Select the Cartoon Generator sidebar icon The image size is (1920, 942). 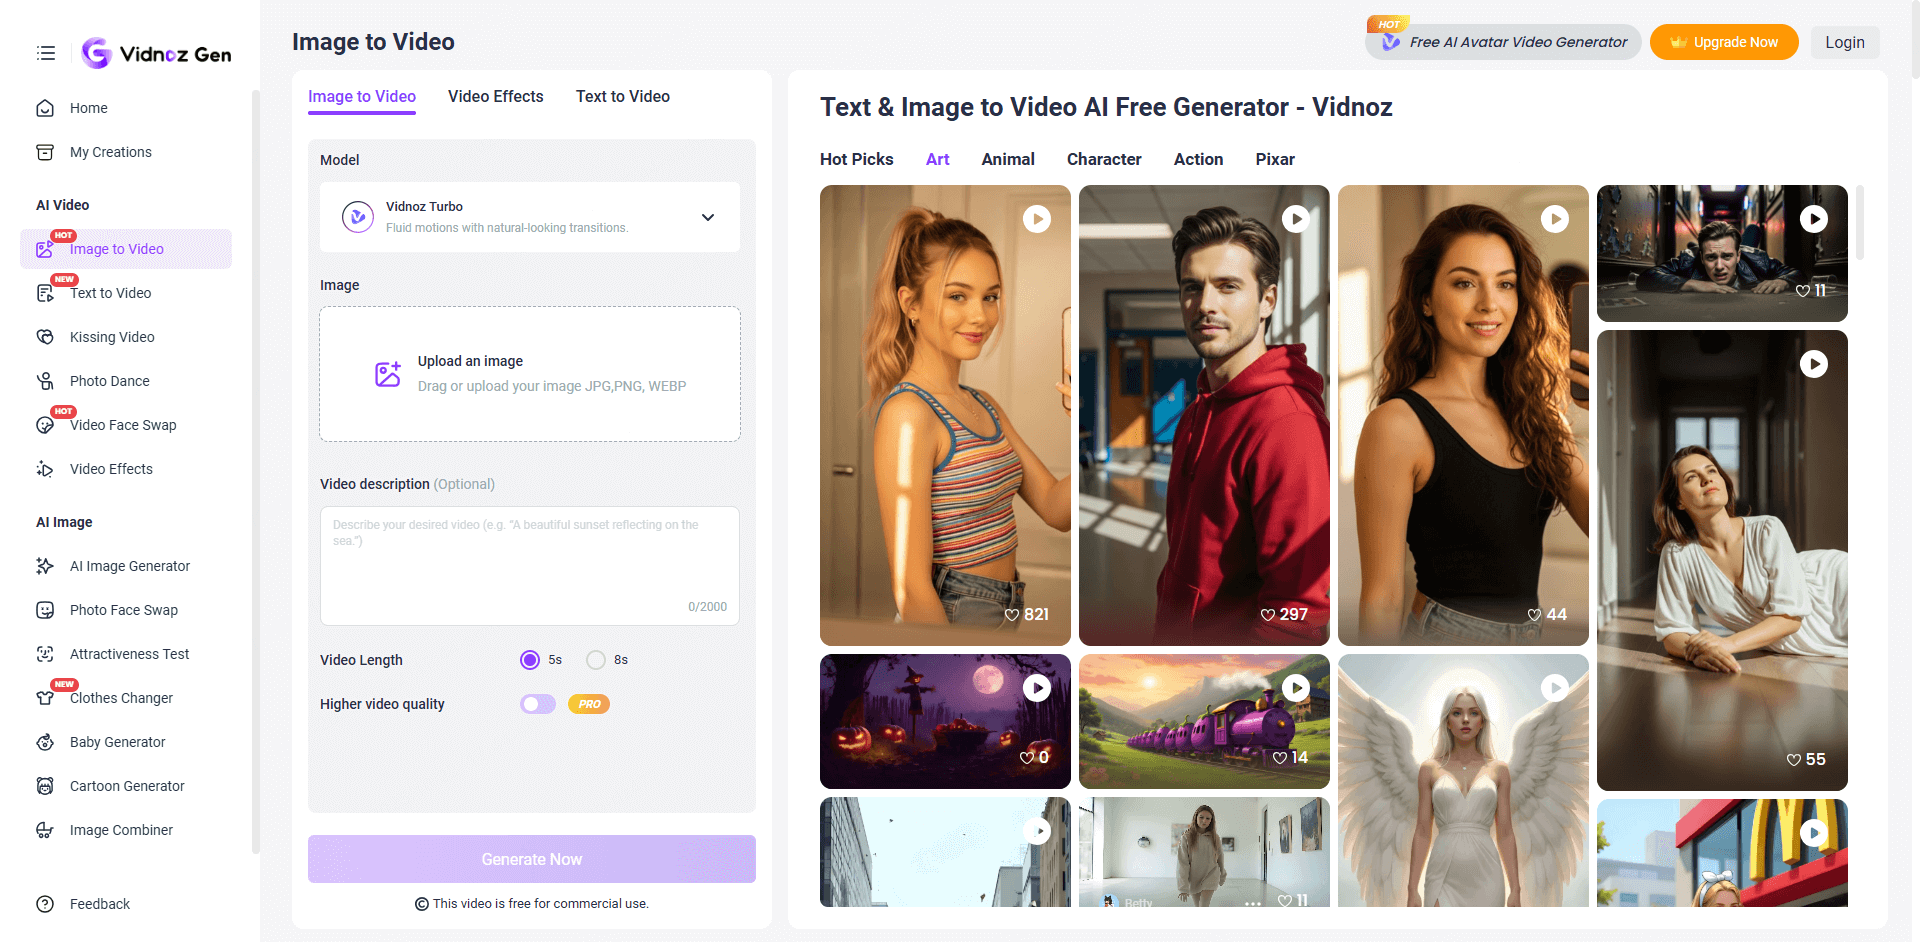[x=45, y=786]
